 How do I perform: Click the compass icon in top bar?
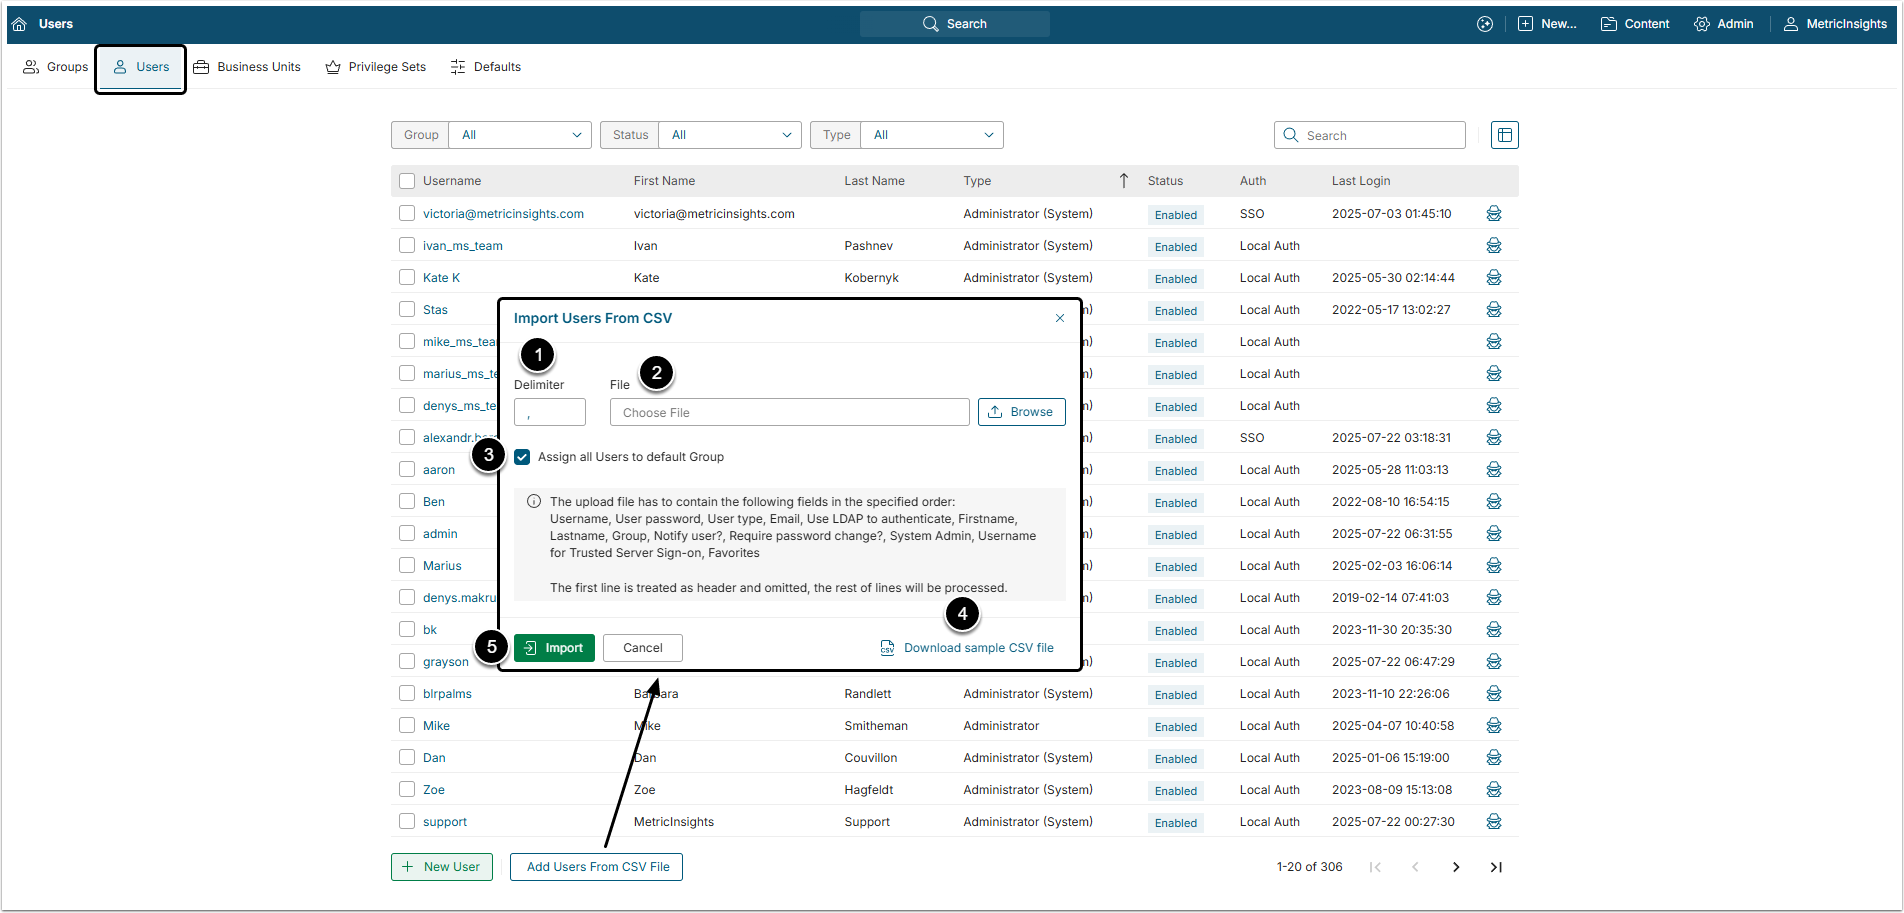[1484, 24]
